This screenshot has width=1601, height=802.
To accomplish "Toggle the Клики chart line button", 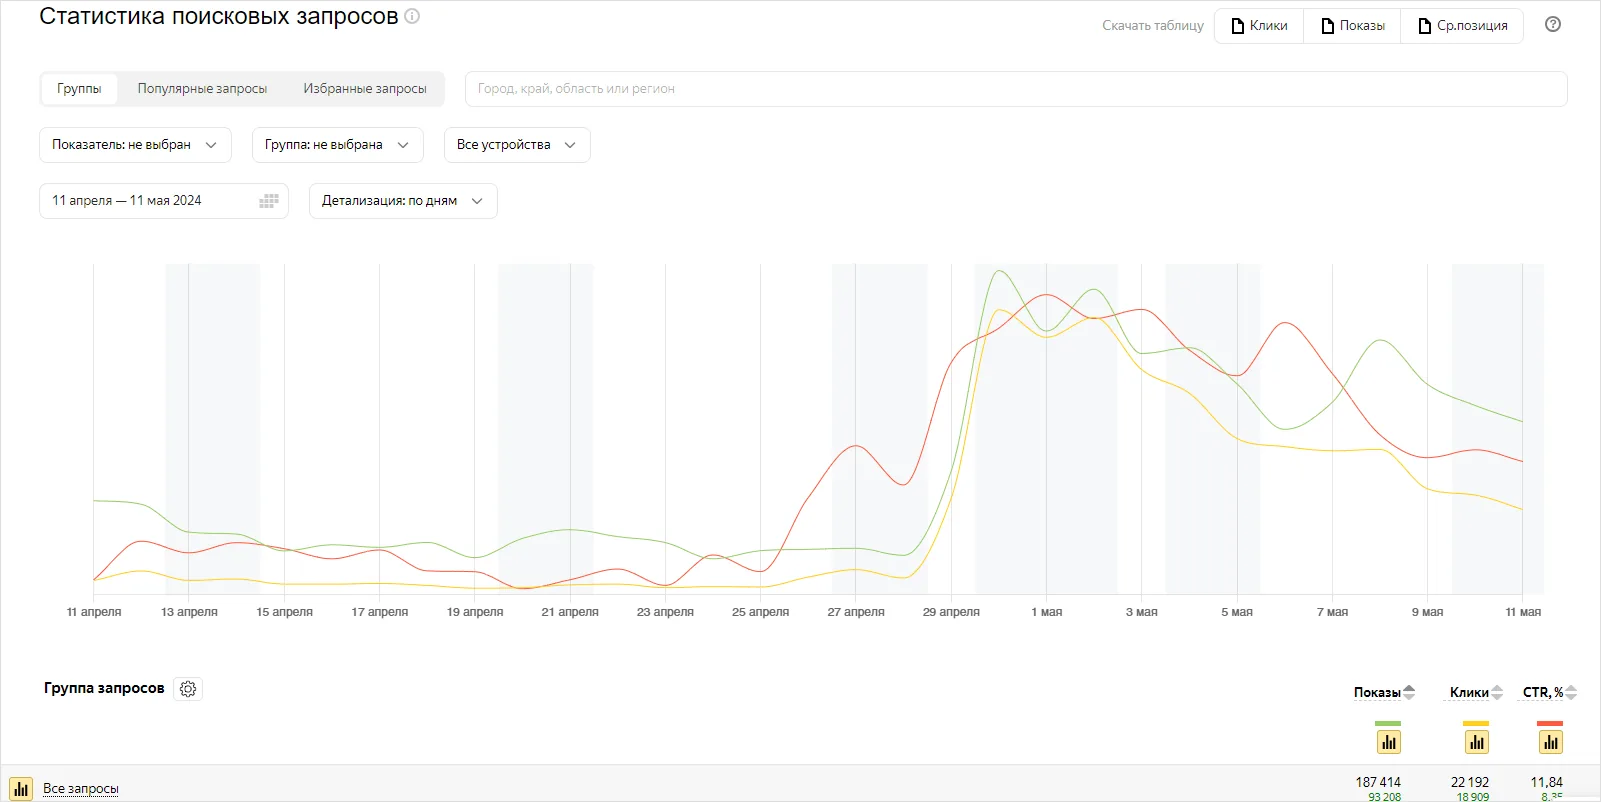I will point(1476,742).
